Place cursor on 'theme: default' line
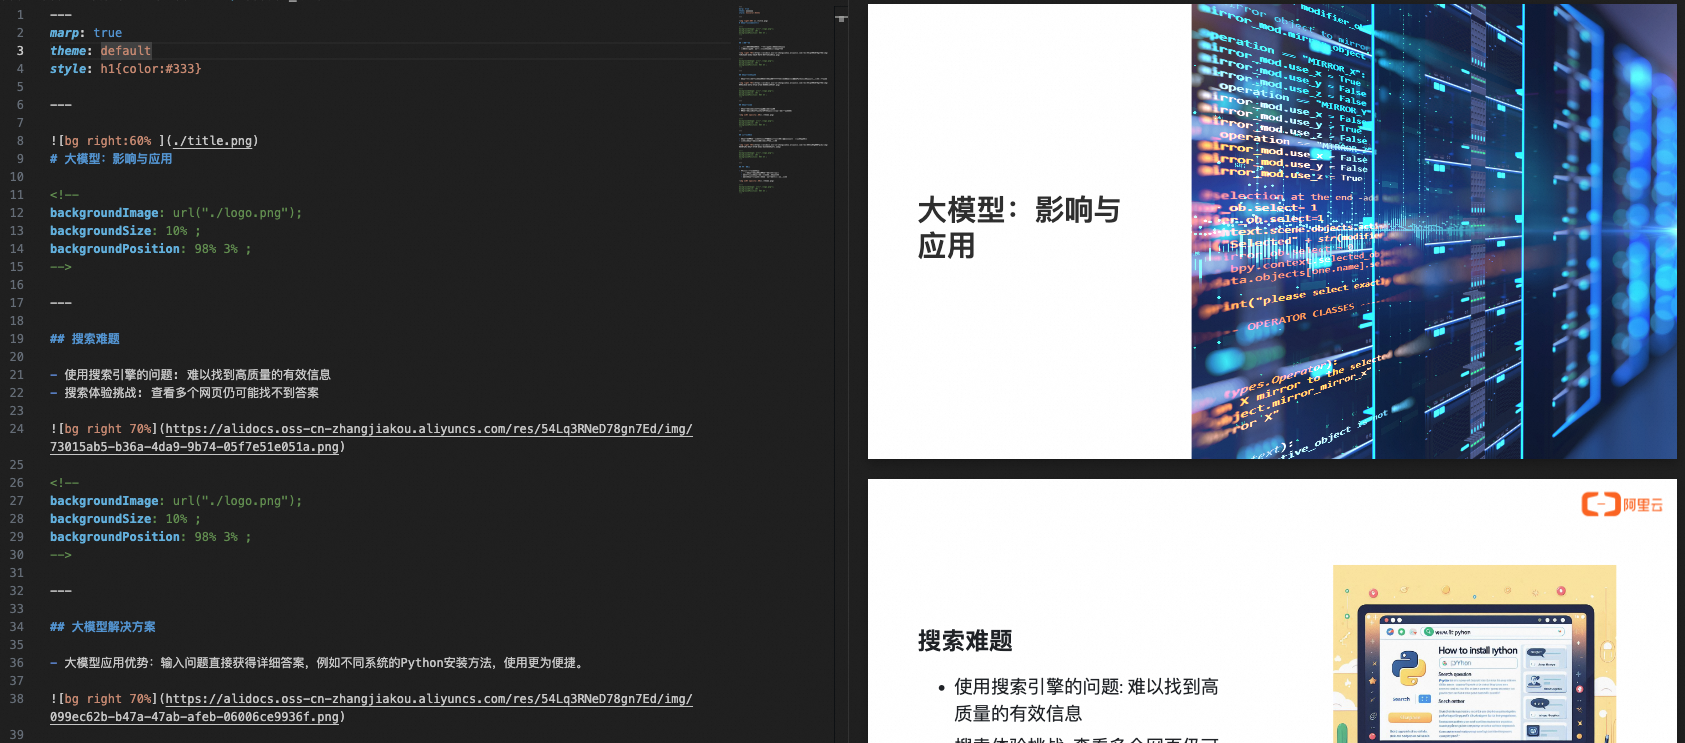Viewport: 1685px width, 743px height. click(x=101, y=51)
